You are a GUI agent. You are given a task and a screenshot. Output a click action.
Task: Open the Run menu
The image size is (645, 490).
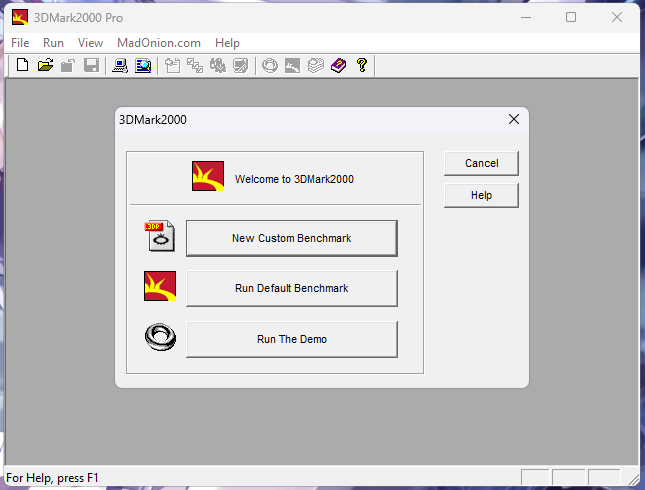click(53, 43)
